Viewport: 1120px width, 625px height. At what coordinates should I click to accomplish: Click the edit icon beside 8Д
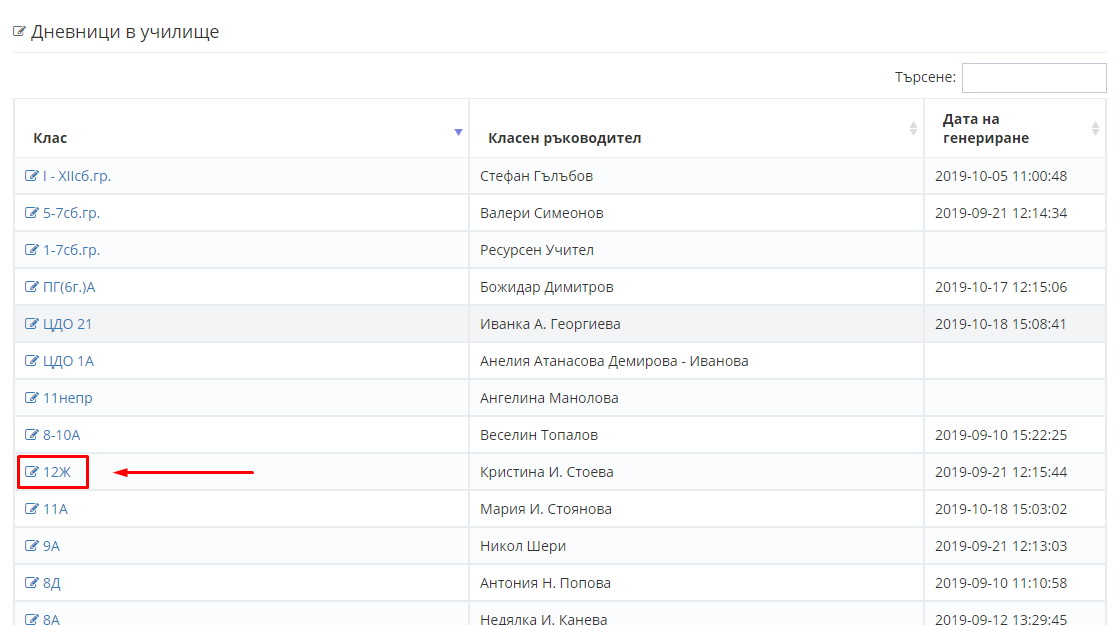click(x=31, y=583)
